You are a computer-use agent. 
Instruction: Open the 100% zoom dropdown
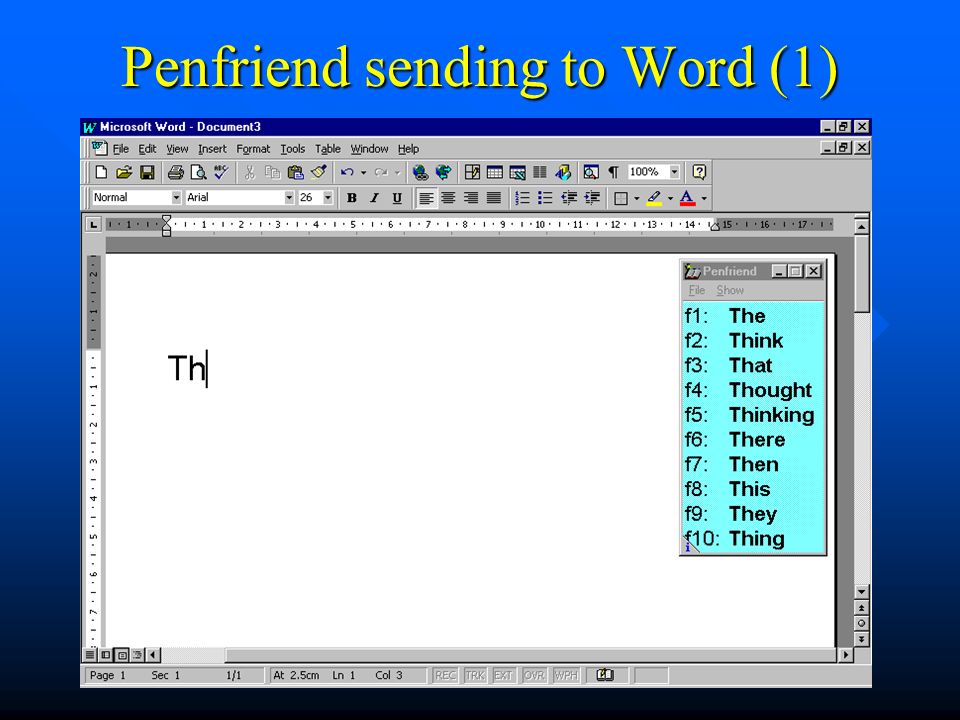[x=674, y=172]
